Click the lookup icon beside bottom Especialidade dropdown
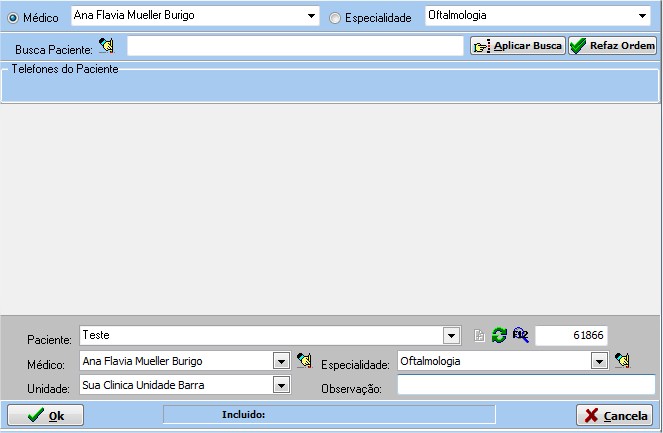663x433 pixels. coord(622,360)
